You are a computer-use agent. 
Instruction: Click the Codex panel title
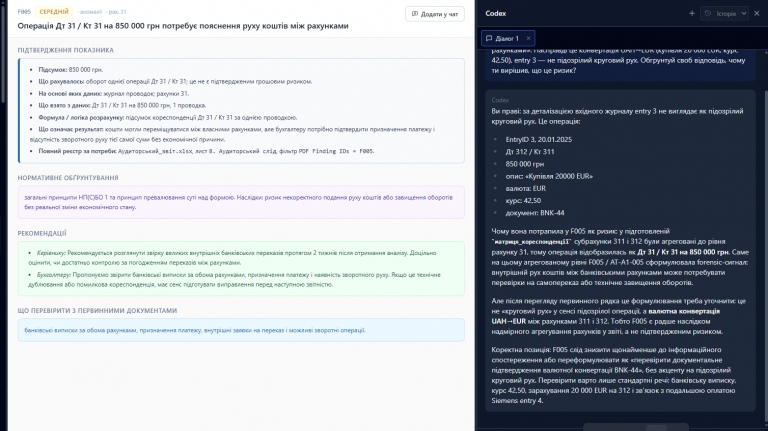click(496, 14)
